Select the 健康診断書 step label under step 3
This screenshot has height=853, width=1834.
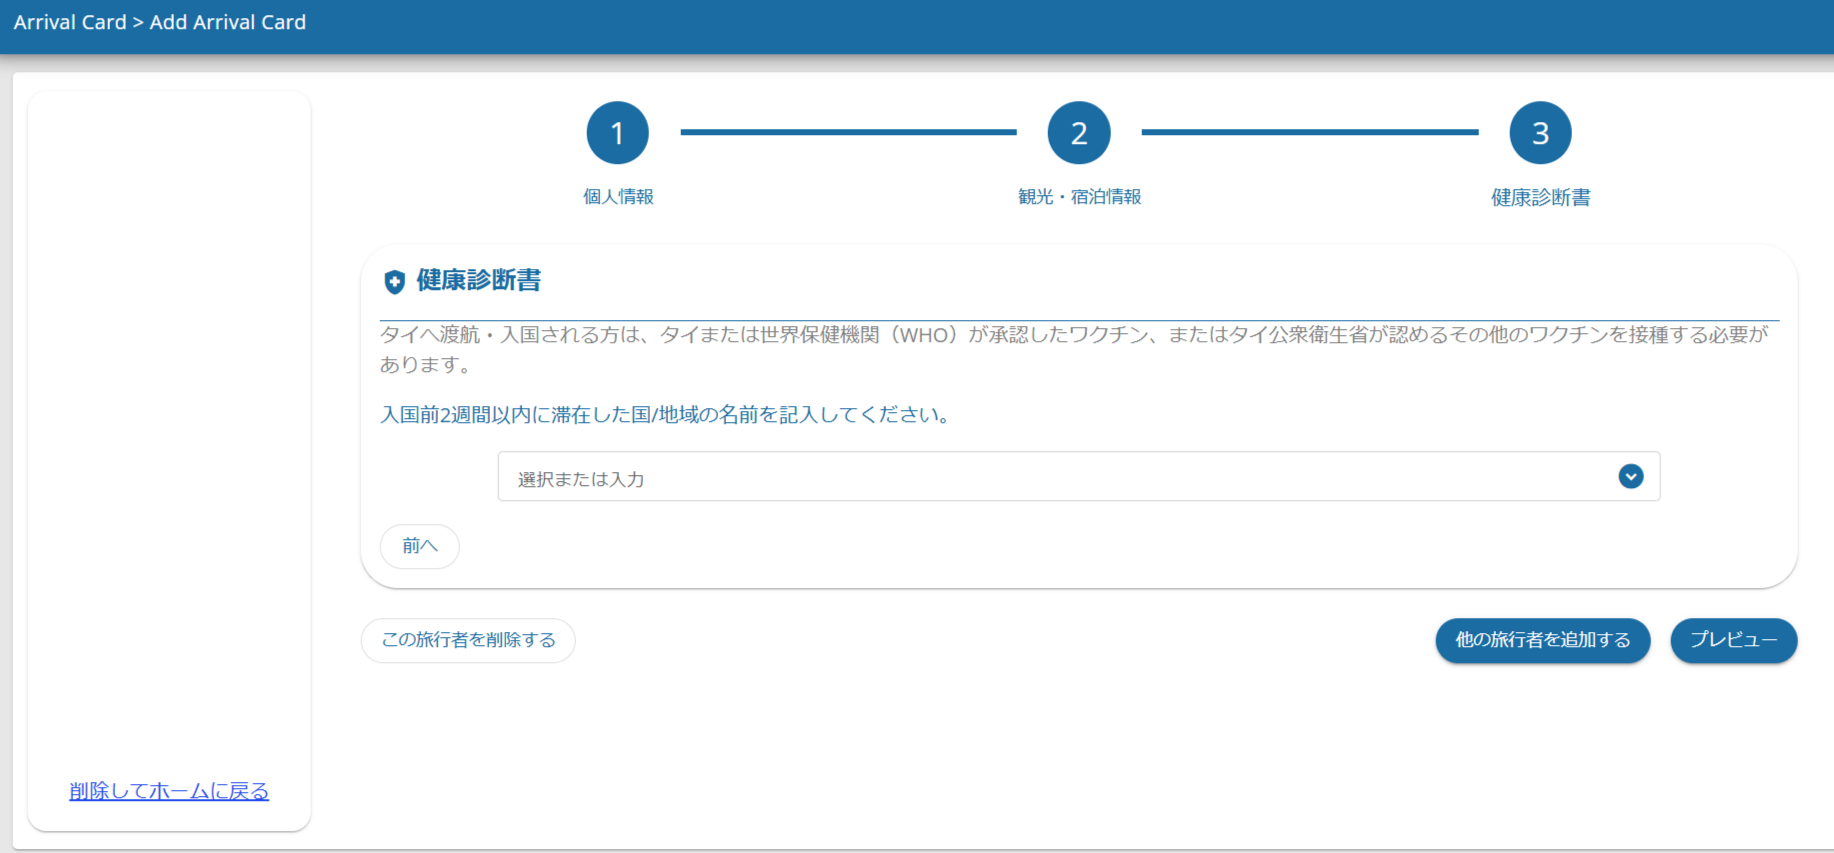tap(1540, 198)
